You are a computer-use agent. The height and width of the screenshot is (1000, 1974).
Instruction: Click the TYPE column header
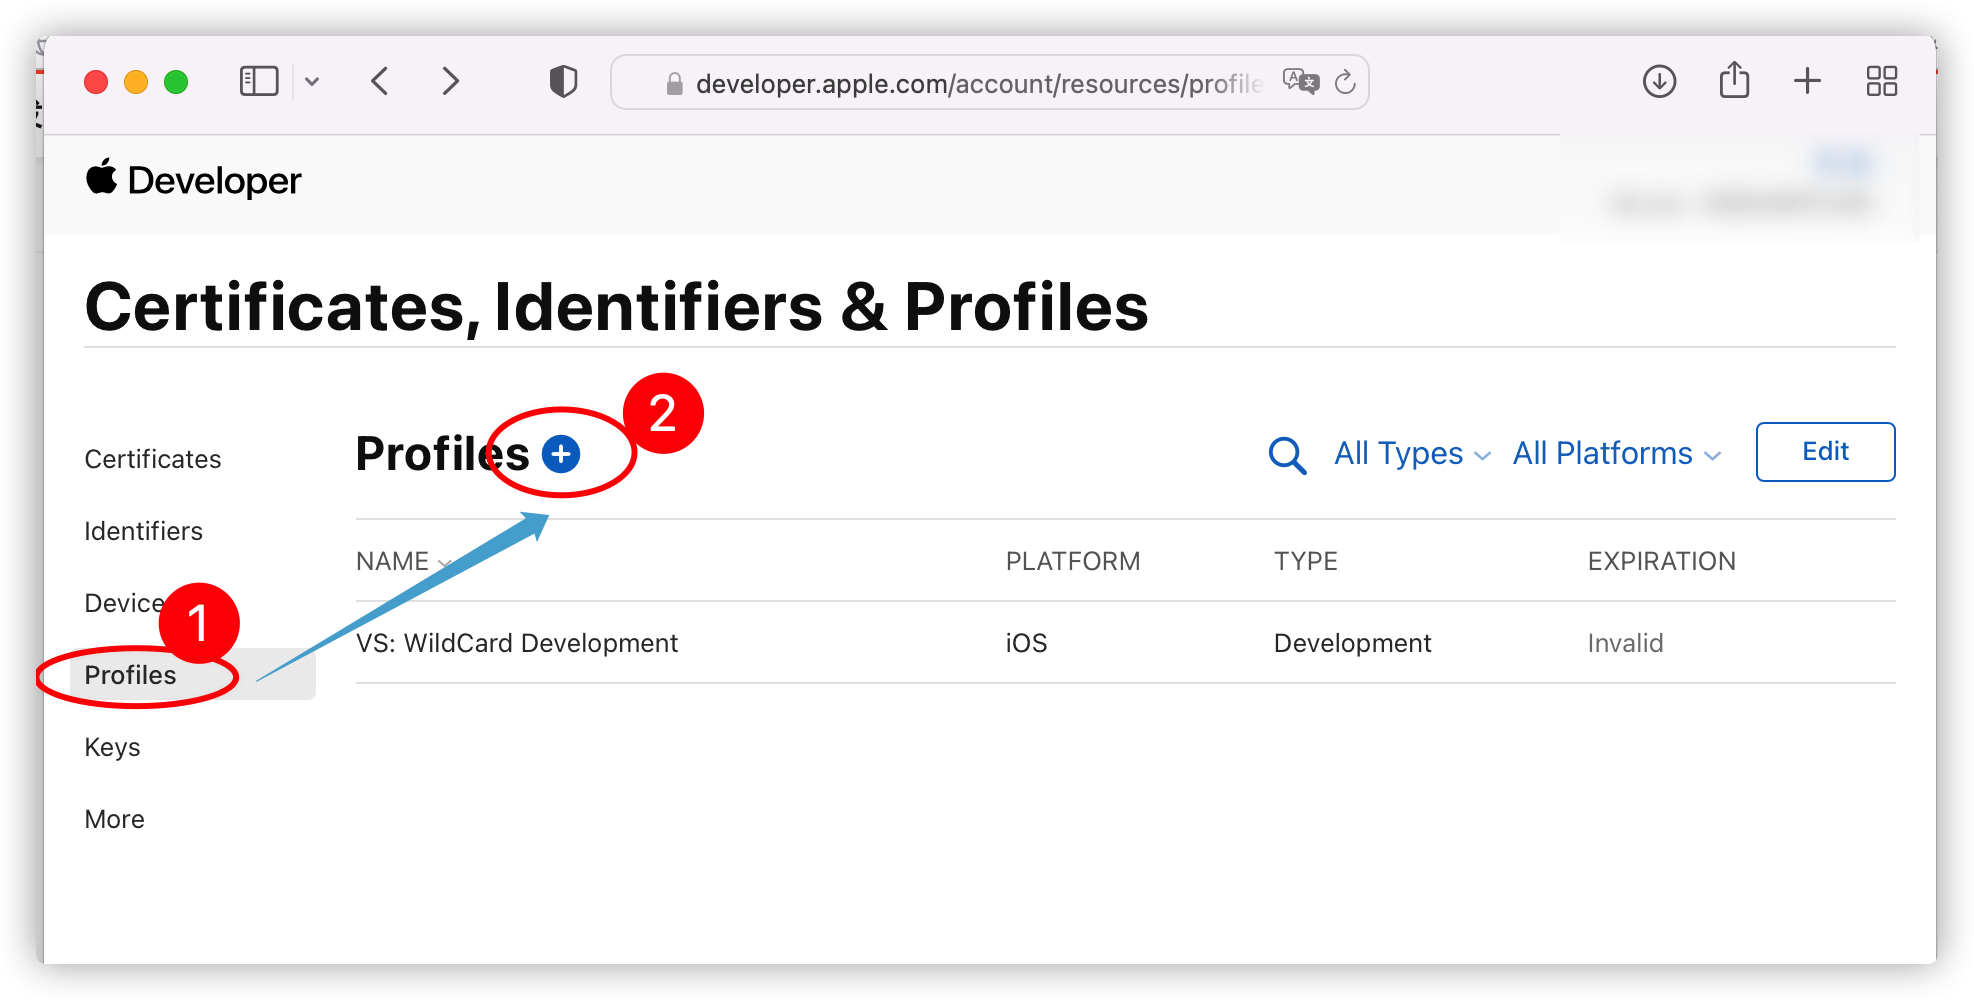point(1306,561)
